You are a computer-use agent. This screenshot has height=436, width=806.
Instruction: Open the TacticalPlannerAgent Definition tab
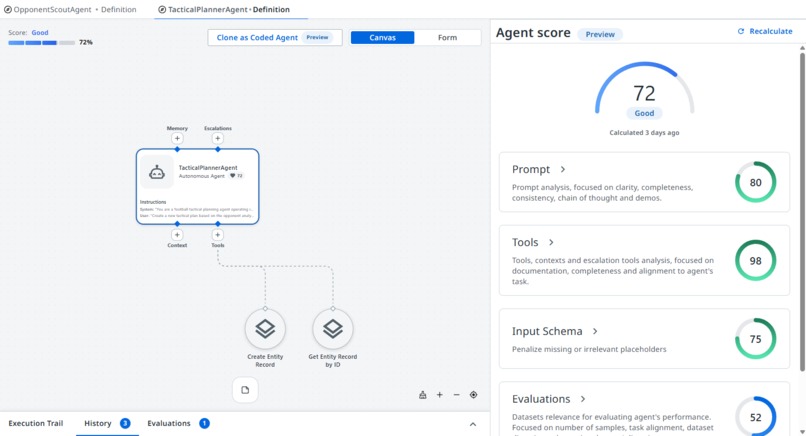click(x=224, y=9)
